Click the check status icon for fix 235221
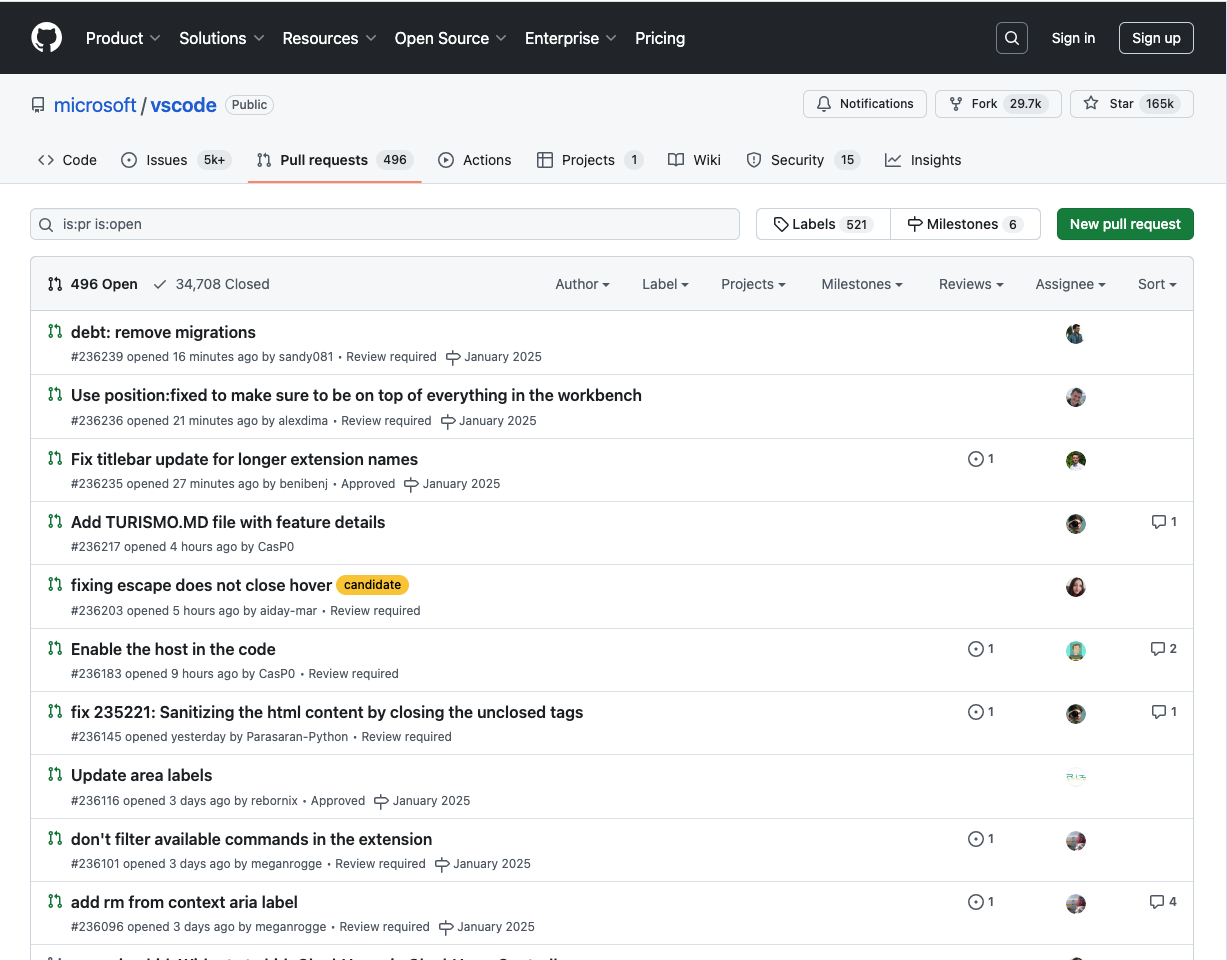The image size is (1227, 960). [x=976, y=712]
